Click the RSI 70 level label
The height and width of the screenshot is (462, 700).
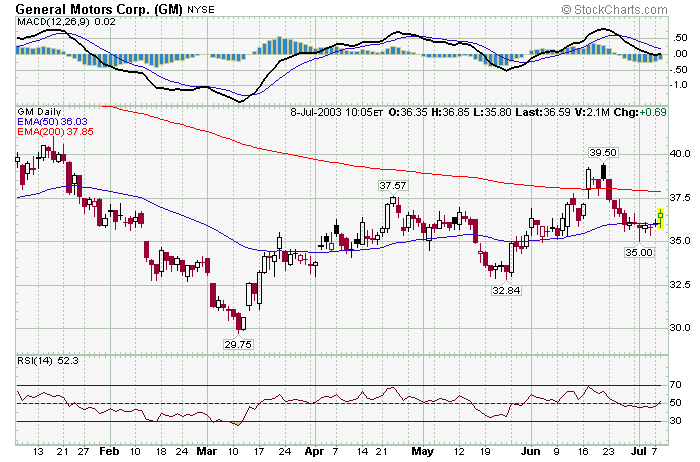[676, 384]
